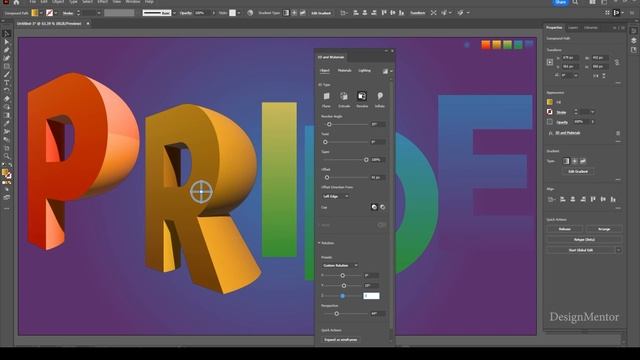The height and width of the screenshot is (360, 640).
Task: Open the Offset Direction From 'Left Edge' dropdown
Action: pyautogui.click(x=336, y=196)
